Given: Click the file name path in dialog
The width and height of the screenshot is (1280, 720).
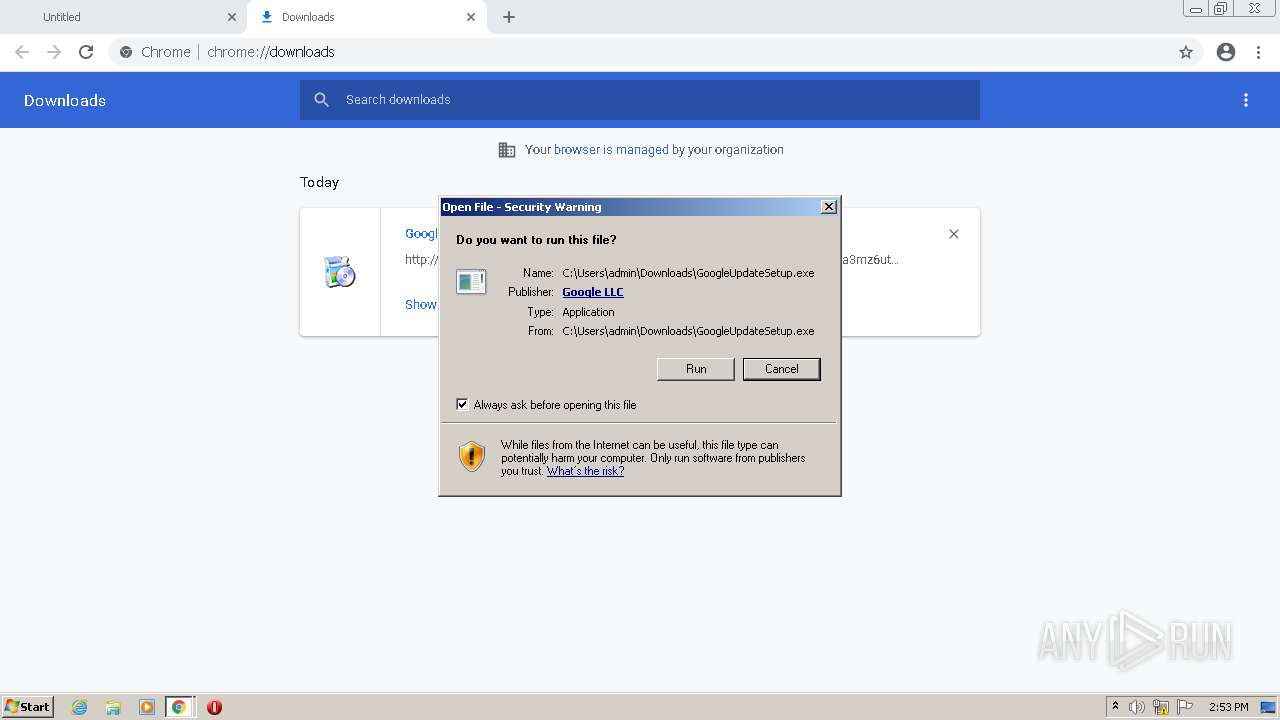Looking at the screenshot, I should pos(688,273).
